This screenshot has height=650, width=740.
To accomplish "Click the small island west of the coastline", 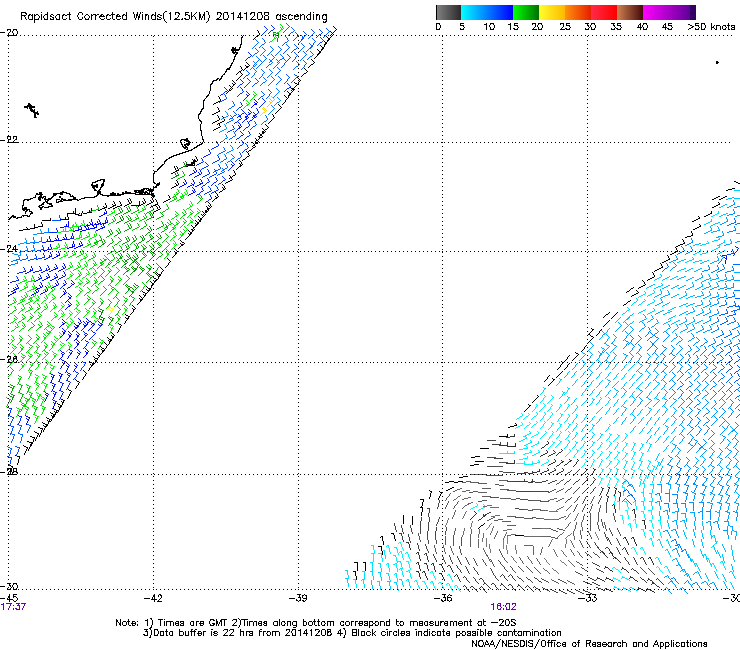I will (32, 110).
